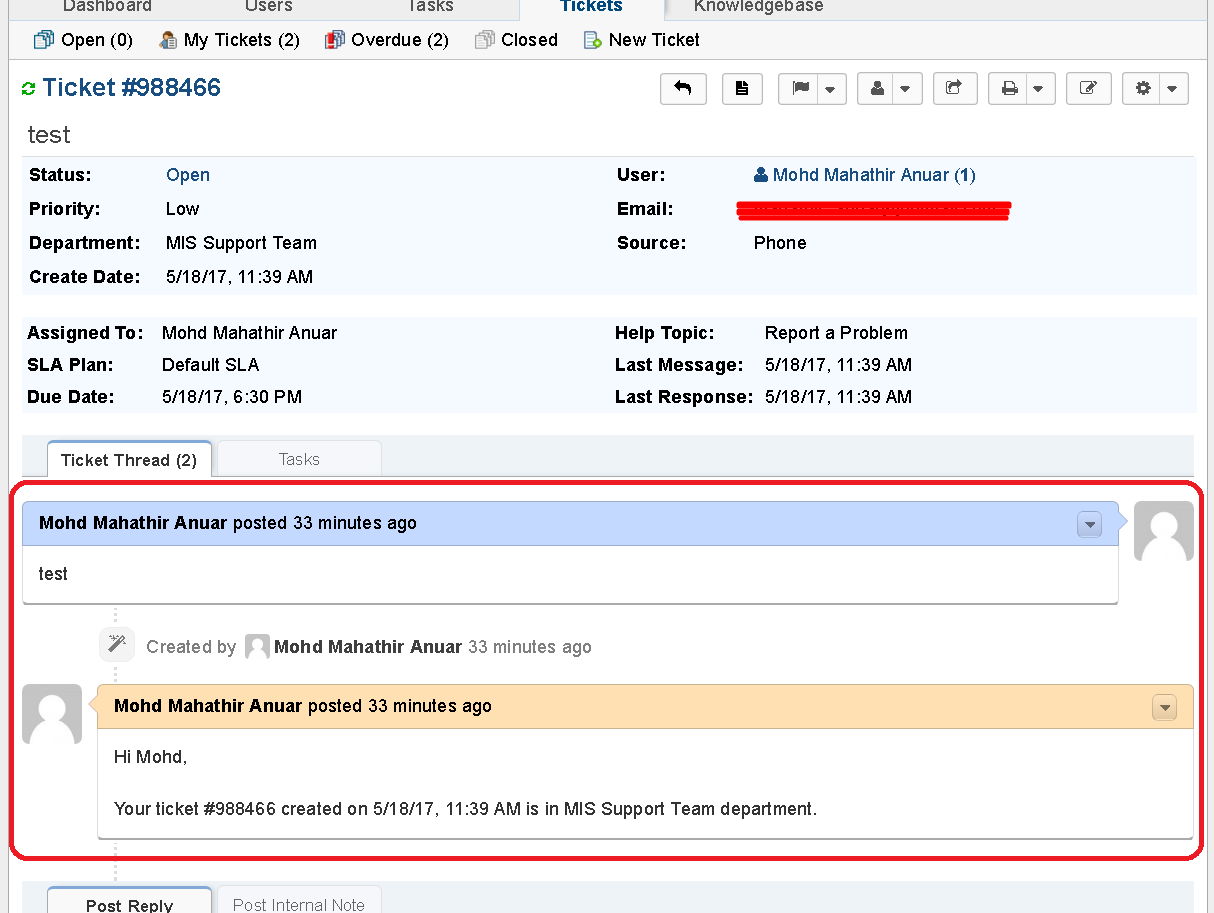Expand the print options dropdown arrow
This screenshot has height=913, width=1214.
click(1038, 88)
